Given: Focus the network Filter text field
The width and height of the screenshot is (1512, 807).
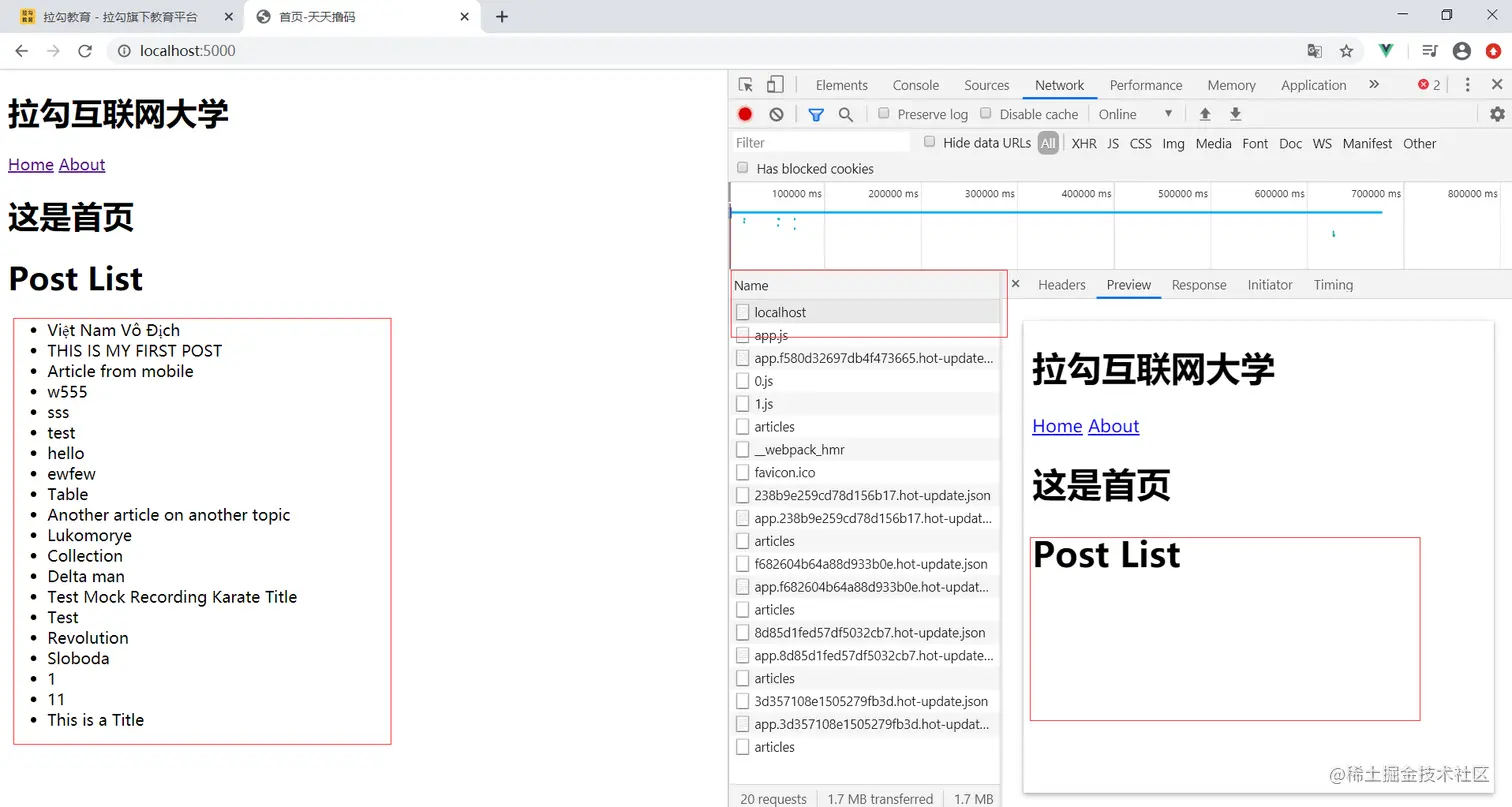Looking at the screenshot, I should (822, 143).
